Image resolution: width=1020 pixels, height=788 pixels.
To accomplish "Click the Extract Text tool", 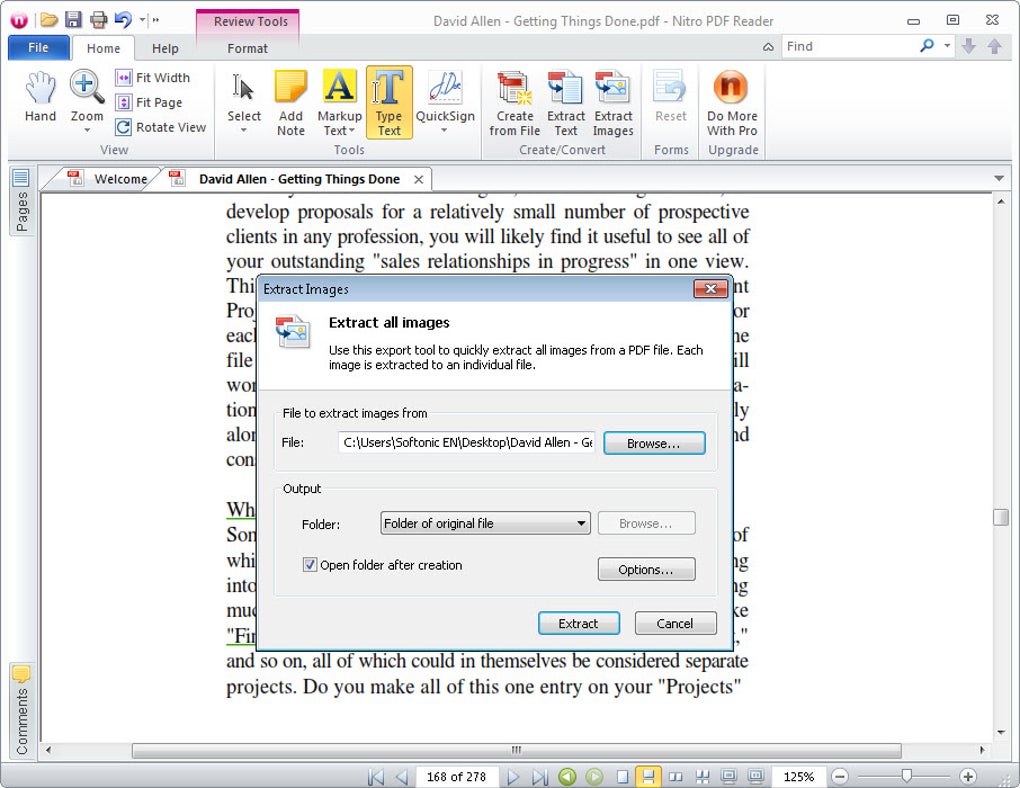I will click(x=565, y=100).
